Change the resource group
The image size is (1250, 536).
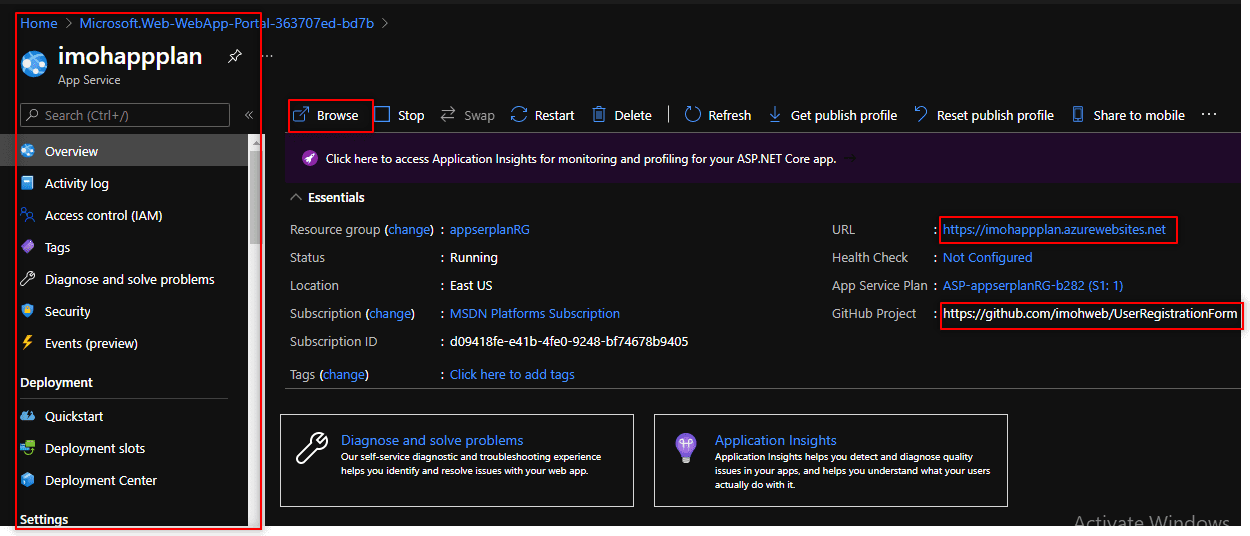click(409, 229)
